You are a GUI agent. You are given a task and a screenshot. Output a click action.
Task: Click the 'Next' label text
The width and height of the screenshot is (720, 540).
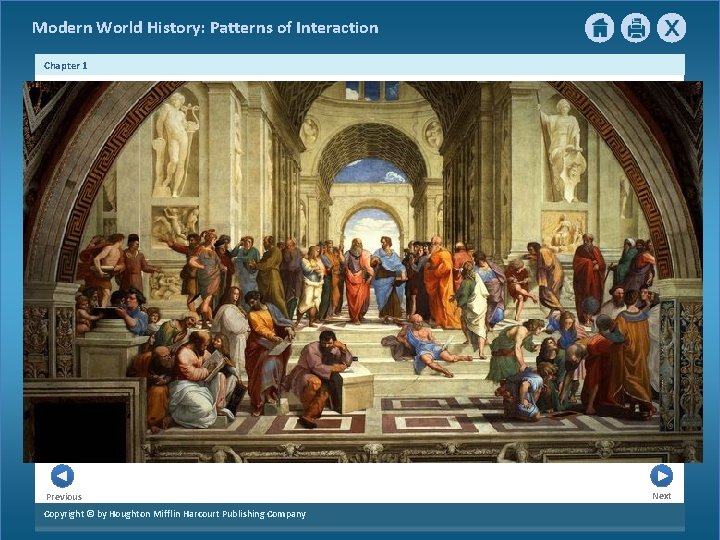[661, 496]
